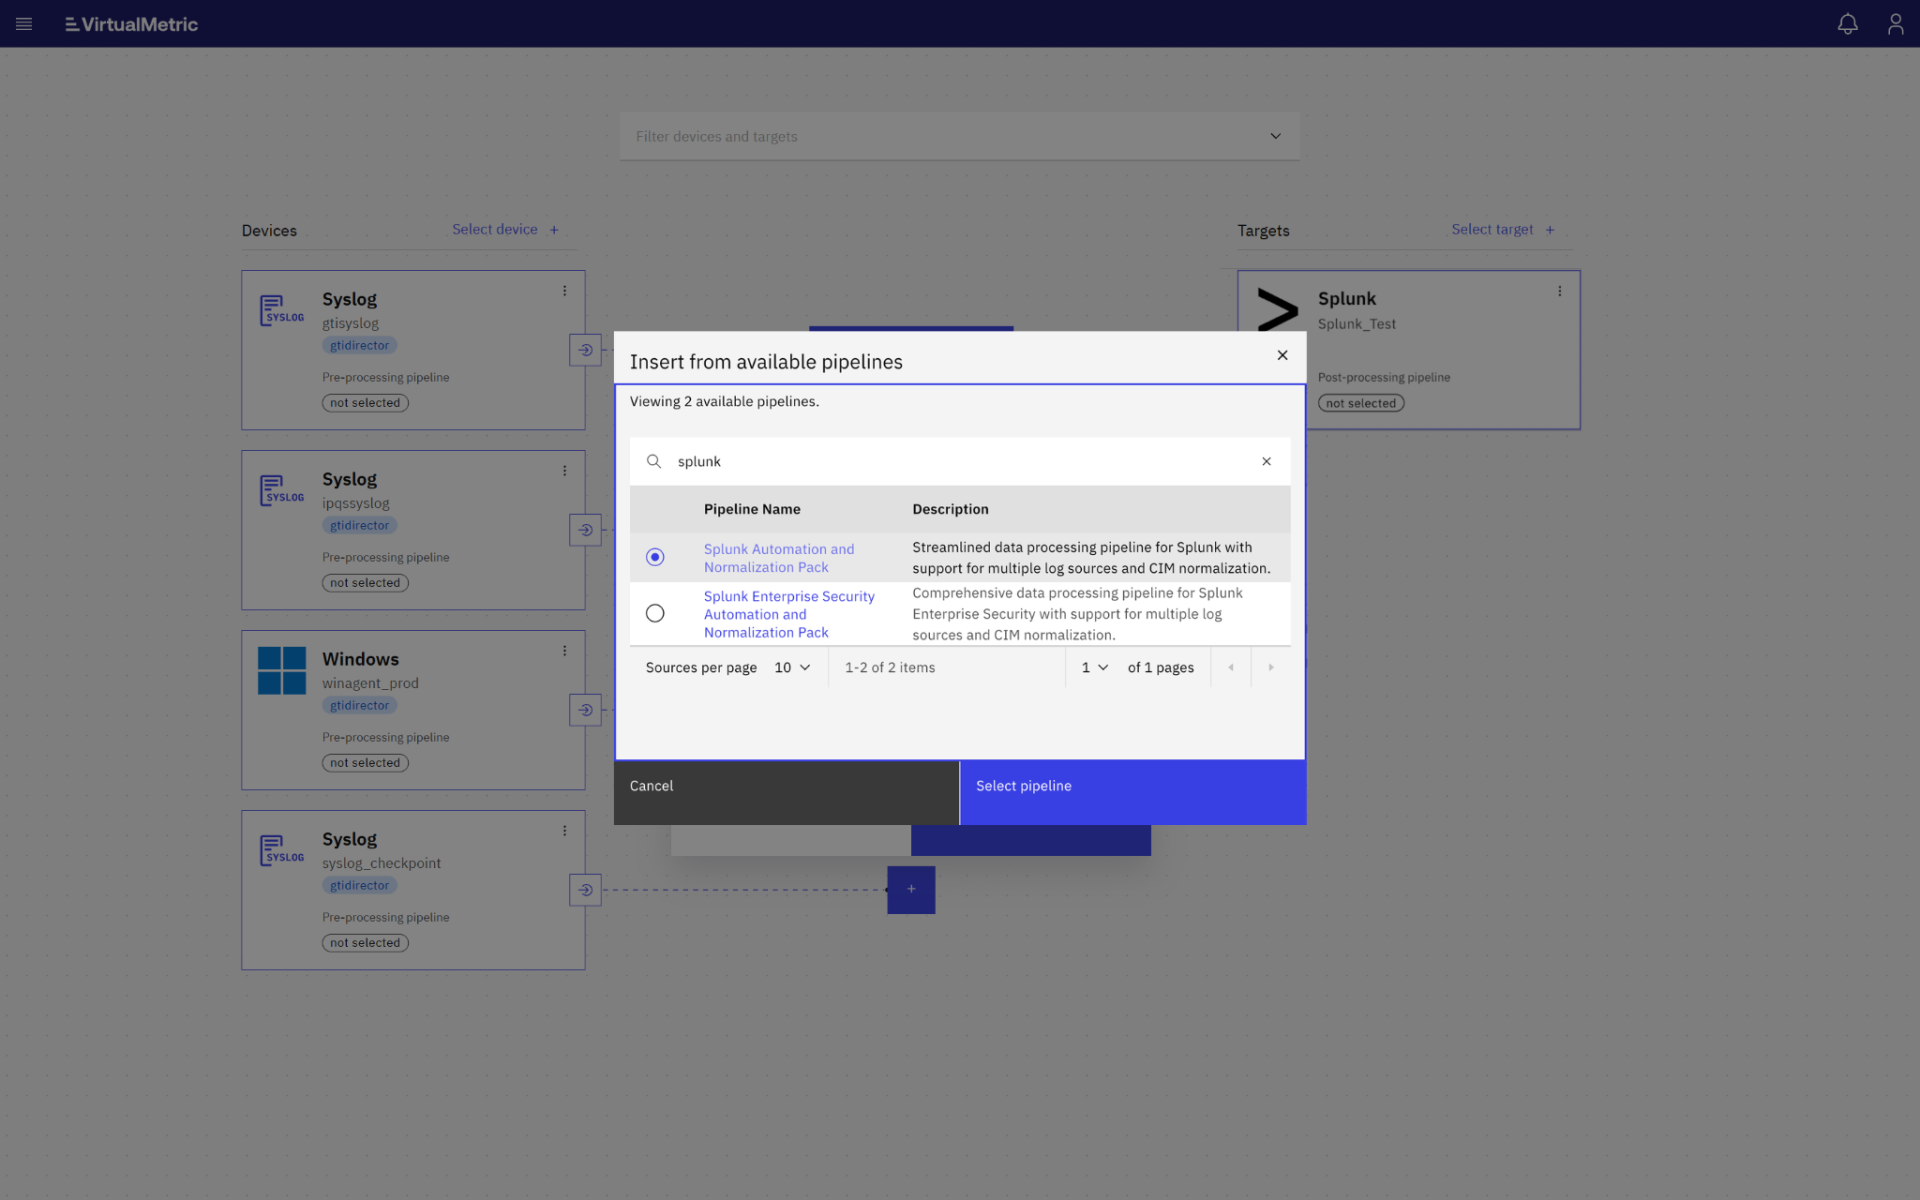Open options menu for ipqssyslog device
Image resolution: width=1920 pixels, height=1200 pixels.
[x=564, y=471]
